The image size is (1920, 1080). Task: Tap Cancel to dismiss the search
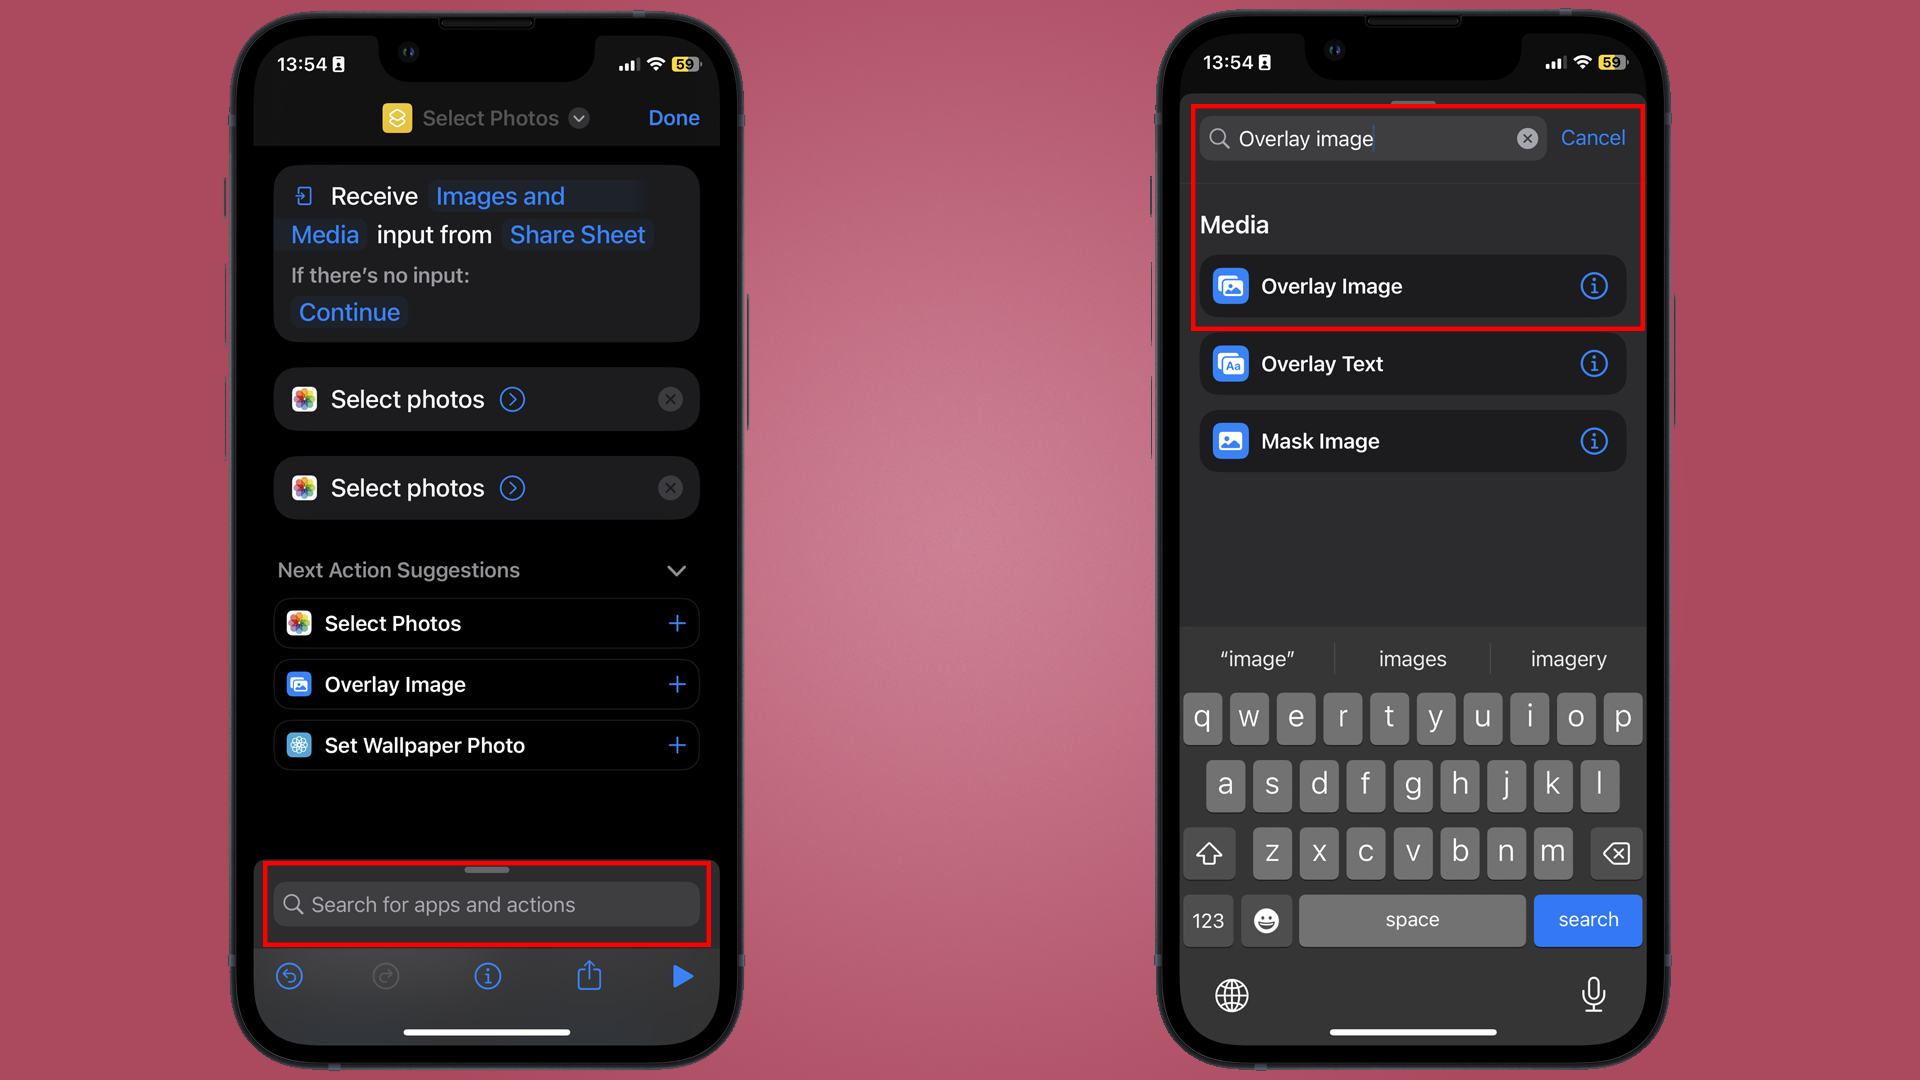tap(1593, 137)
